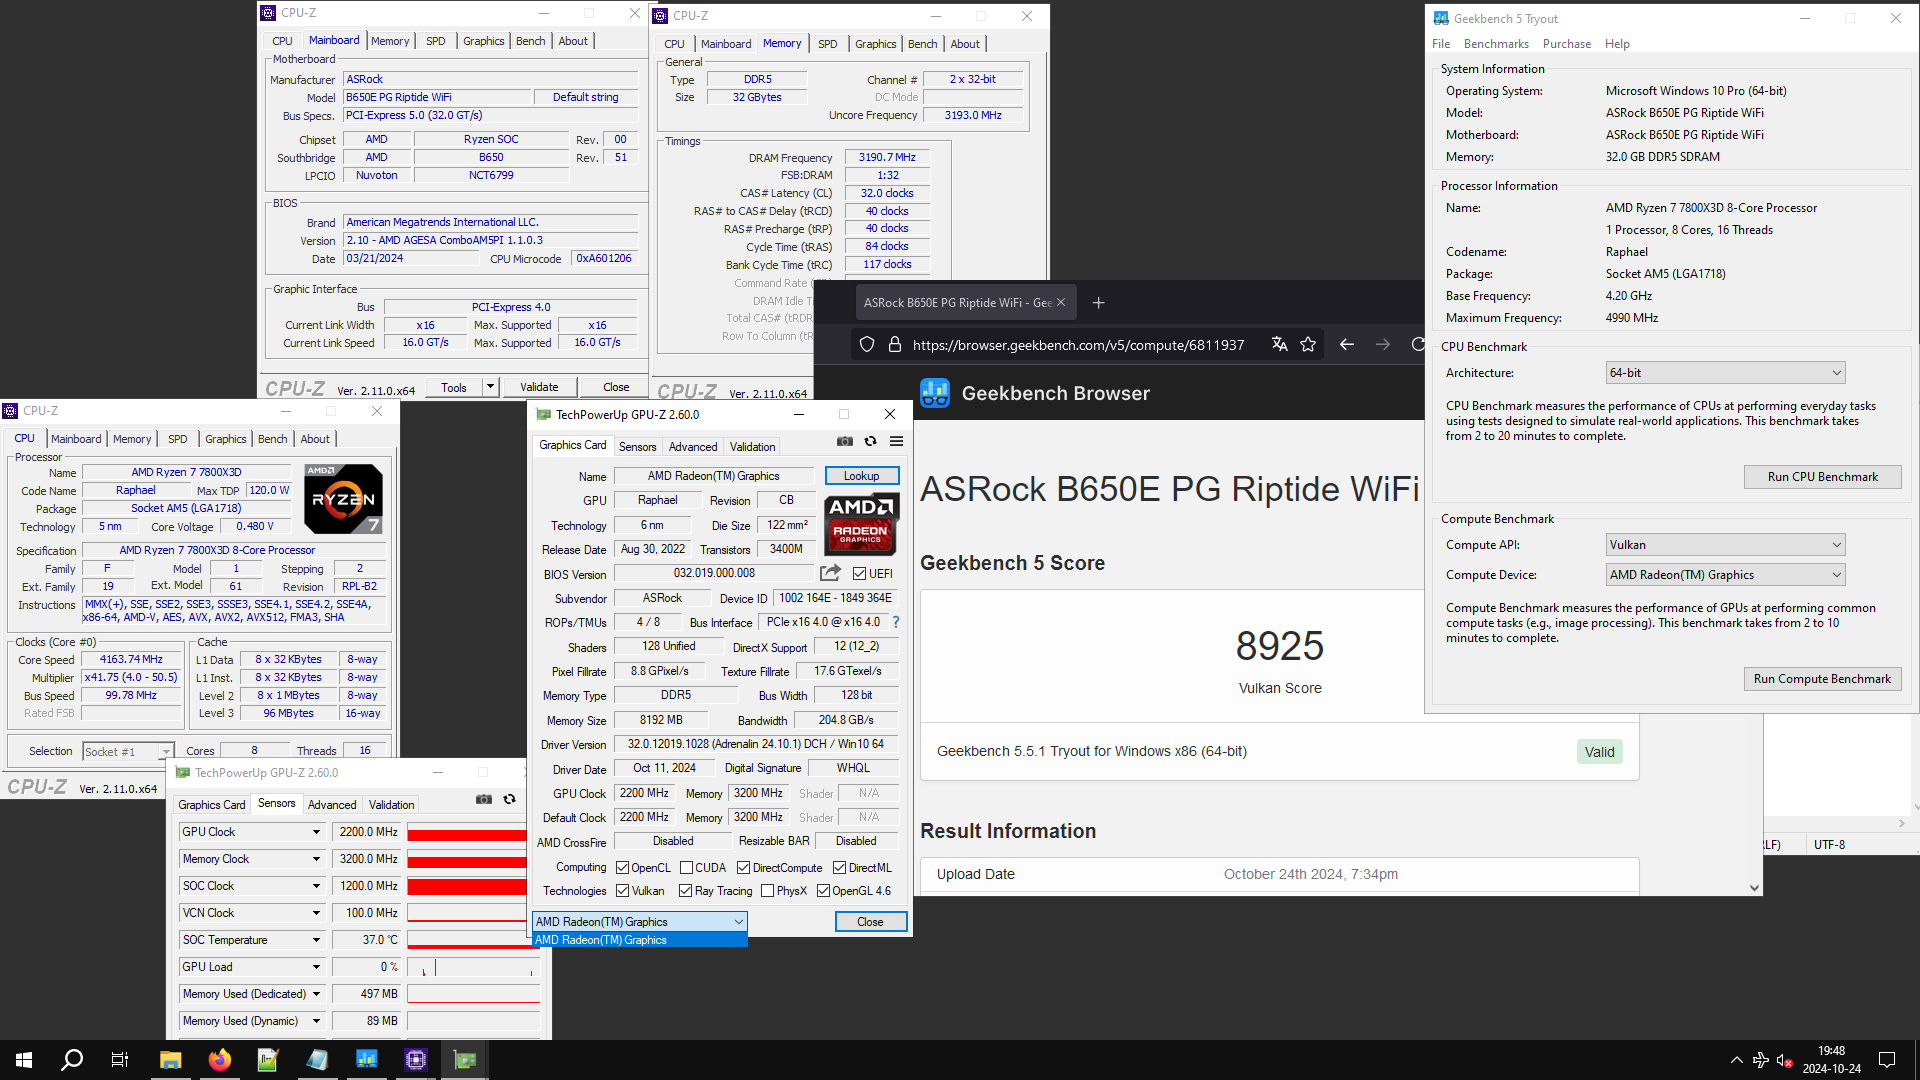This screenshot has height=1080, width=1920.
Task: Open the Compute API Vulkan dropdown
Action: pyautogui.click(x=1725, y=545)
